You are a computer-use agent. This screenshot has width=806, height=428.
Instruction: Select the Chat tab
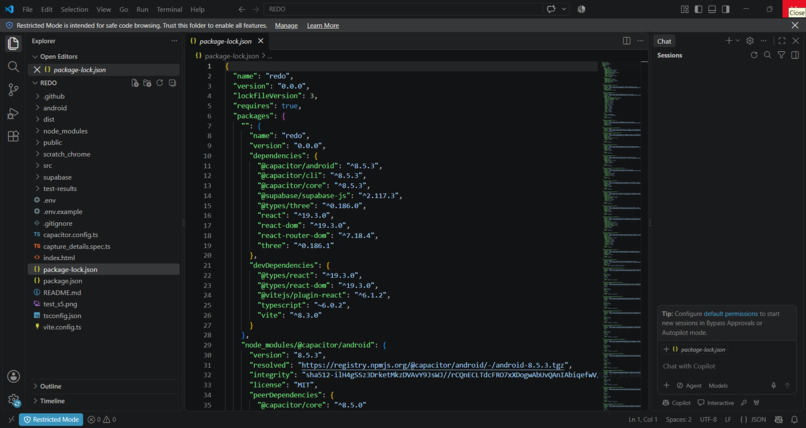coord(664,41)
